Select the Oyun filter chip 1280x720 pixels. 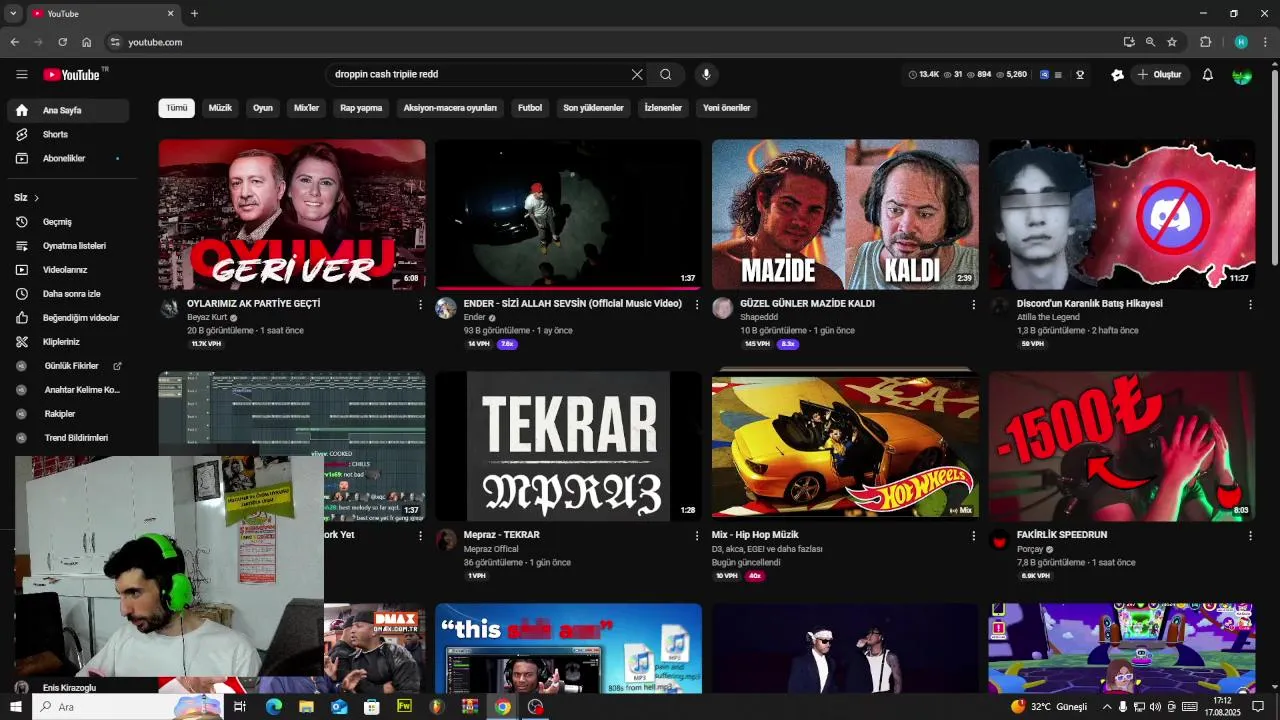[263, 108]
